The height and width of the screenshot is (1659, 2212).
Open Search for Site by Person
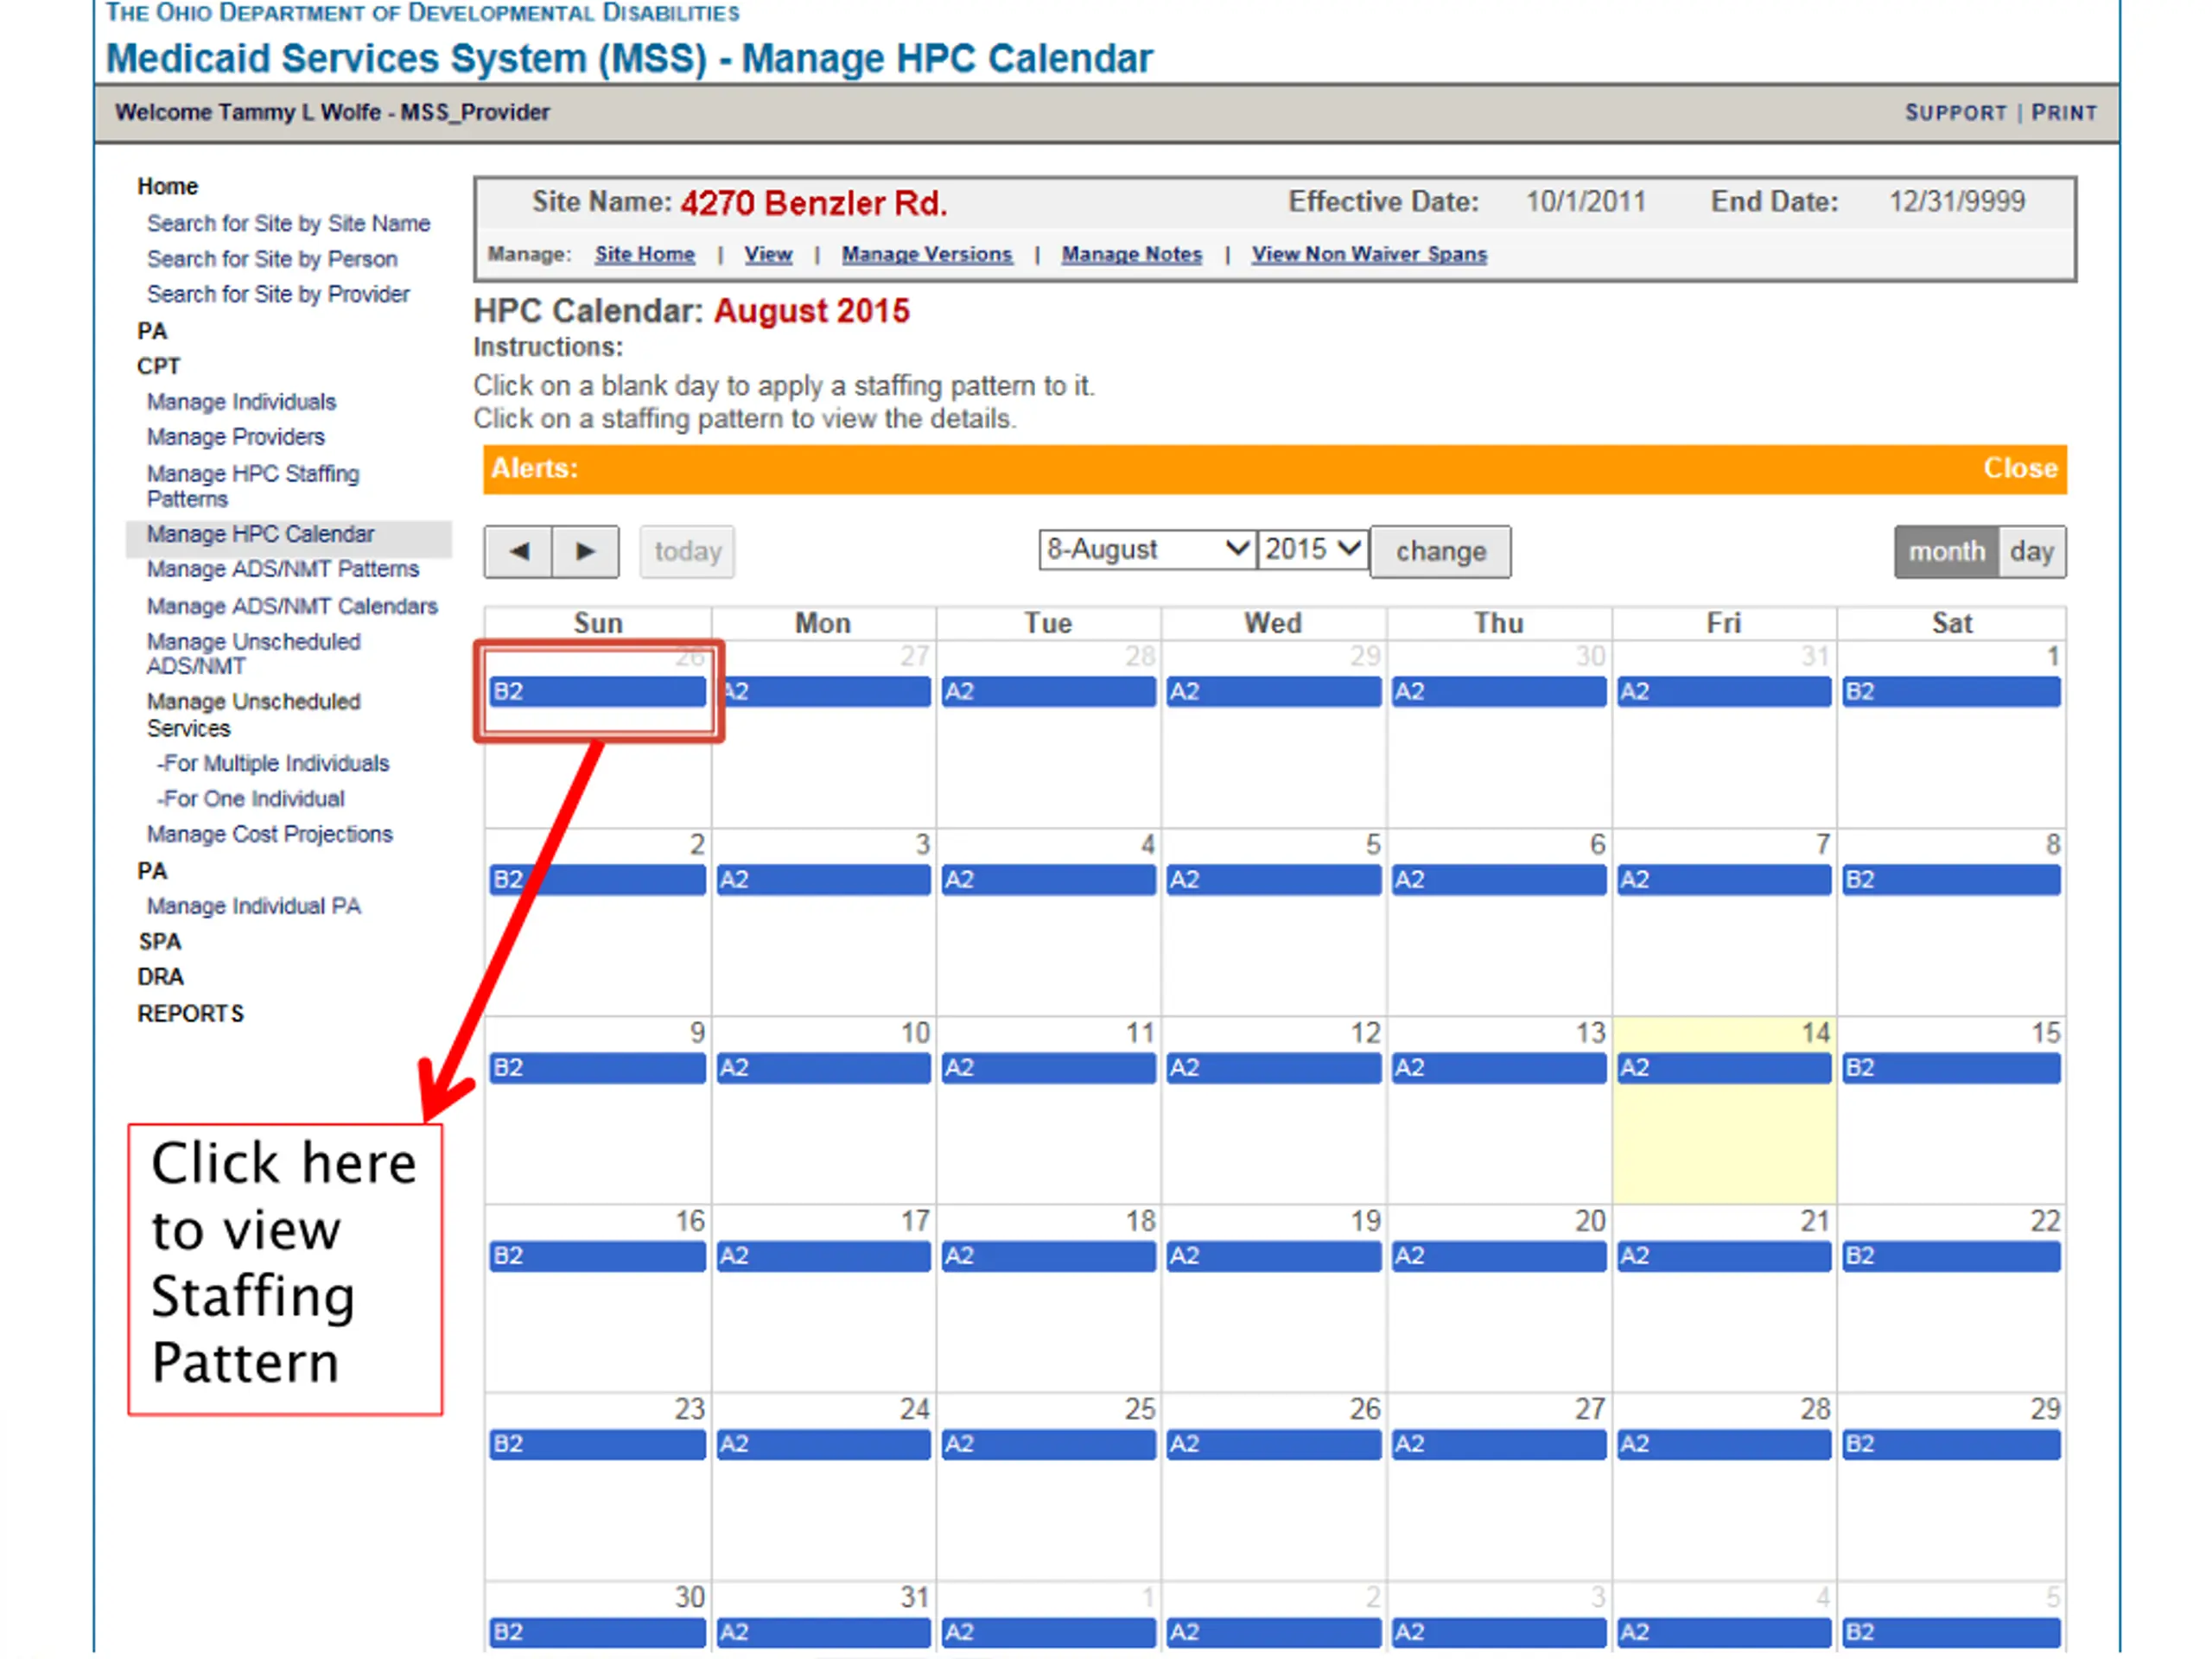[x=272, y=259]
